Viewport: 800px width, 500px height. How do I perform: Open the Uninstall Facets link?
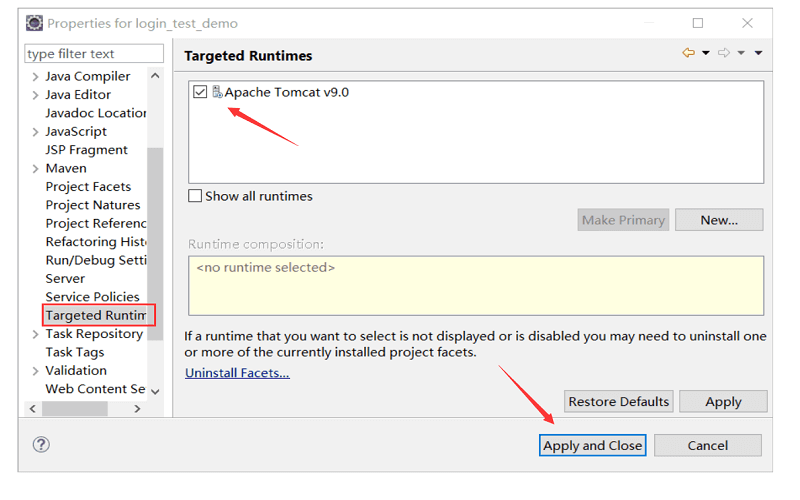click(x=237, y=373)
